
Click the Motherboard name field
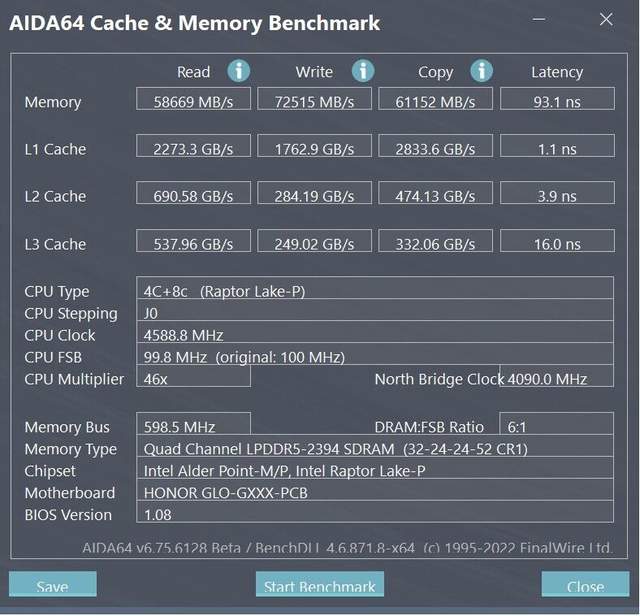(376, 492)
